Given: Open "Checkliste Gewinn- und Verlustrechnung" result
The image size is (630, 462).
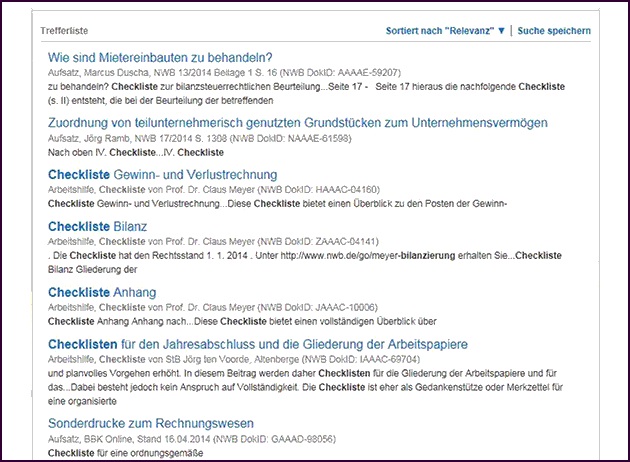Looking at the screenshot, I should click(x=168, y=175).
